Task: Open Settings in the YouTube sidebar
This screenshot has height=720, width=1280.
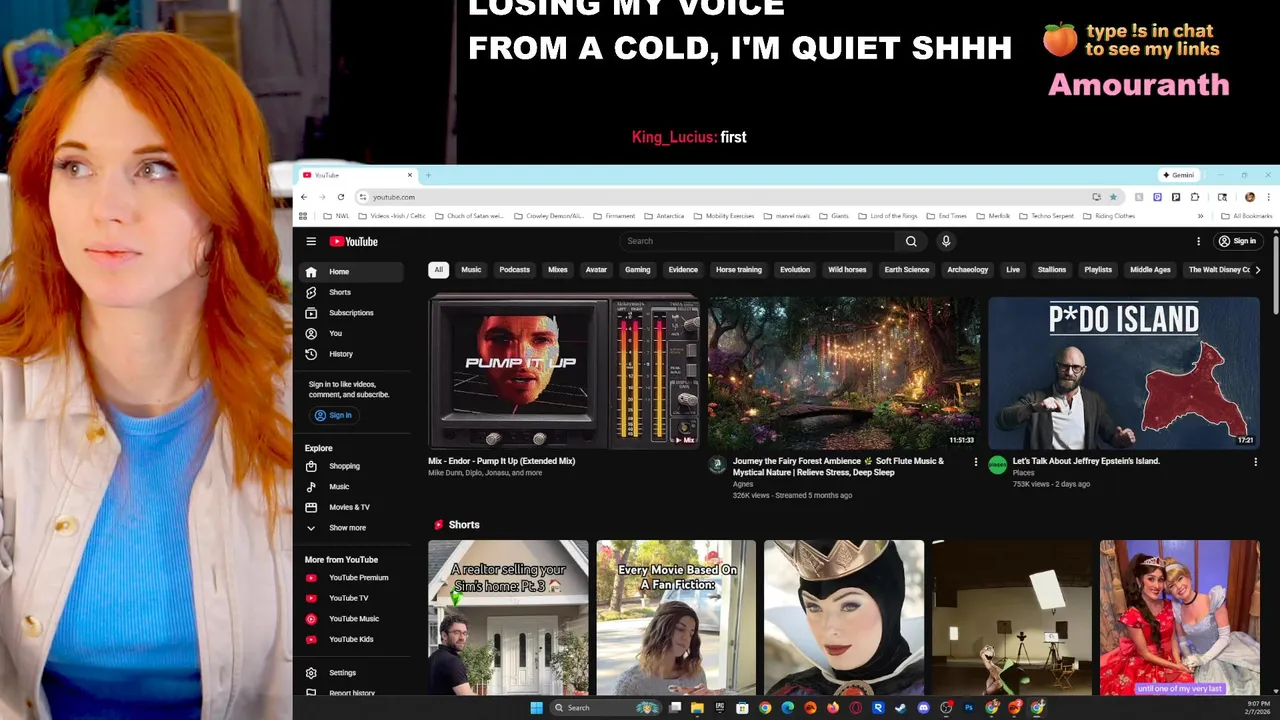Action: 353,673
